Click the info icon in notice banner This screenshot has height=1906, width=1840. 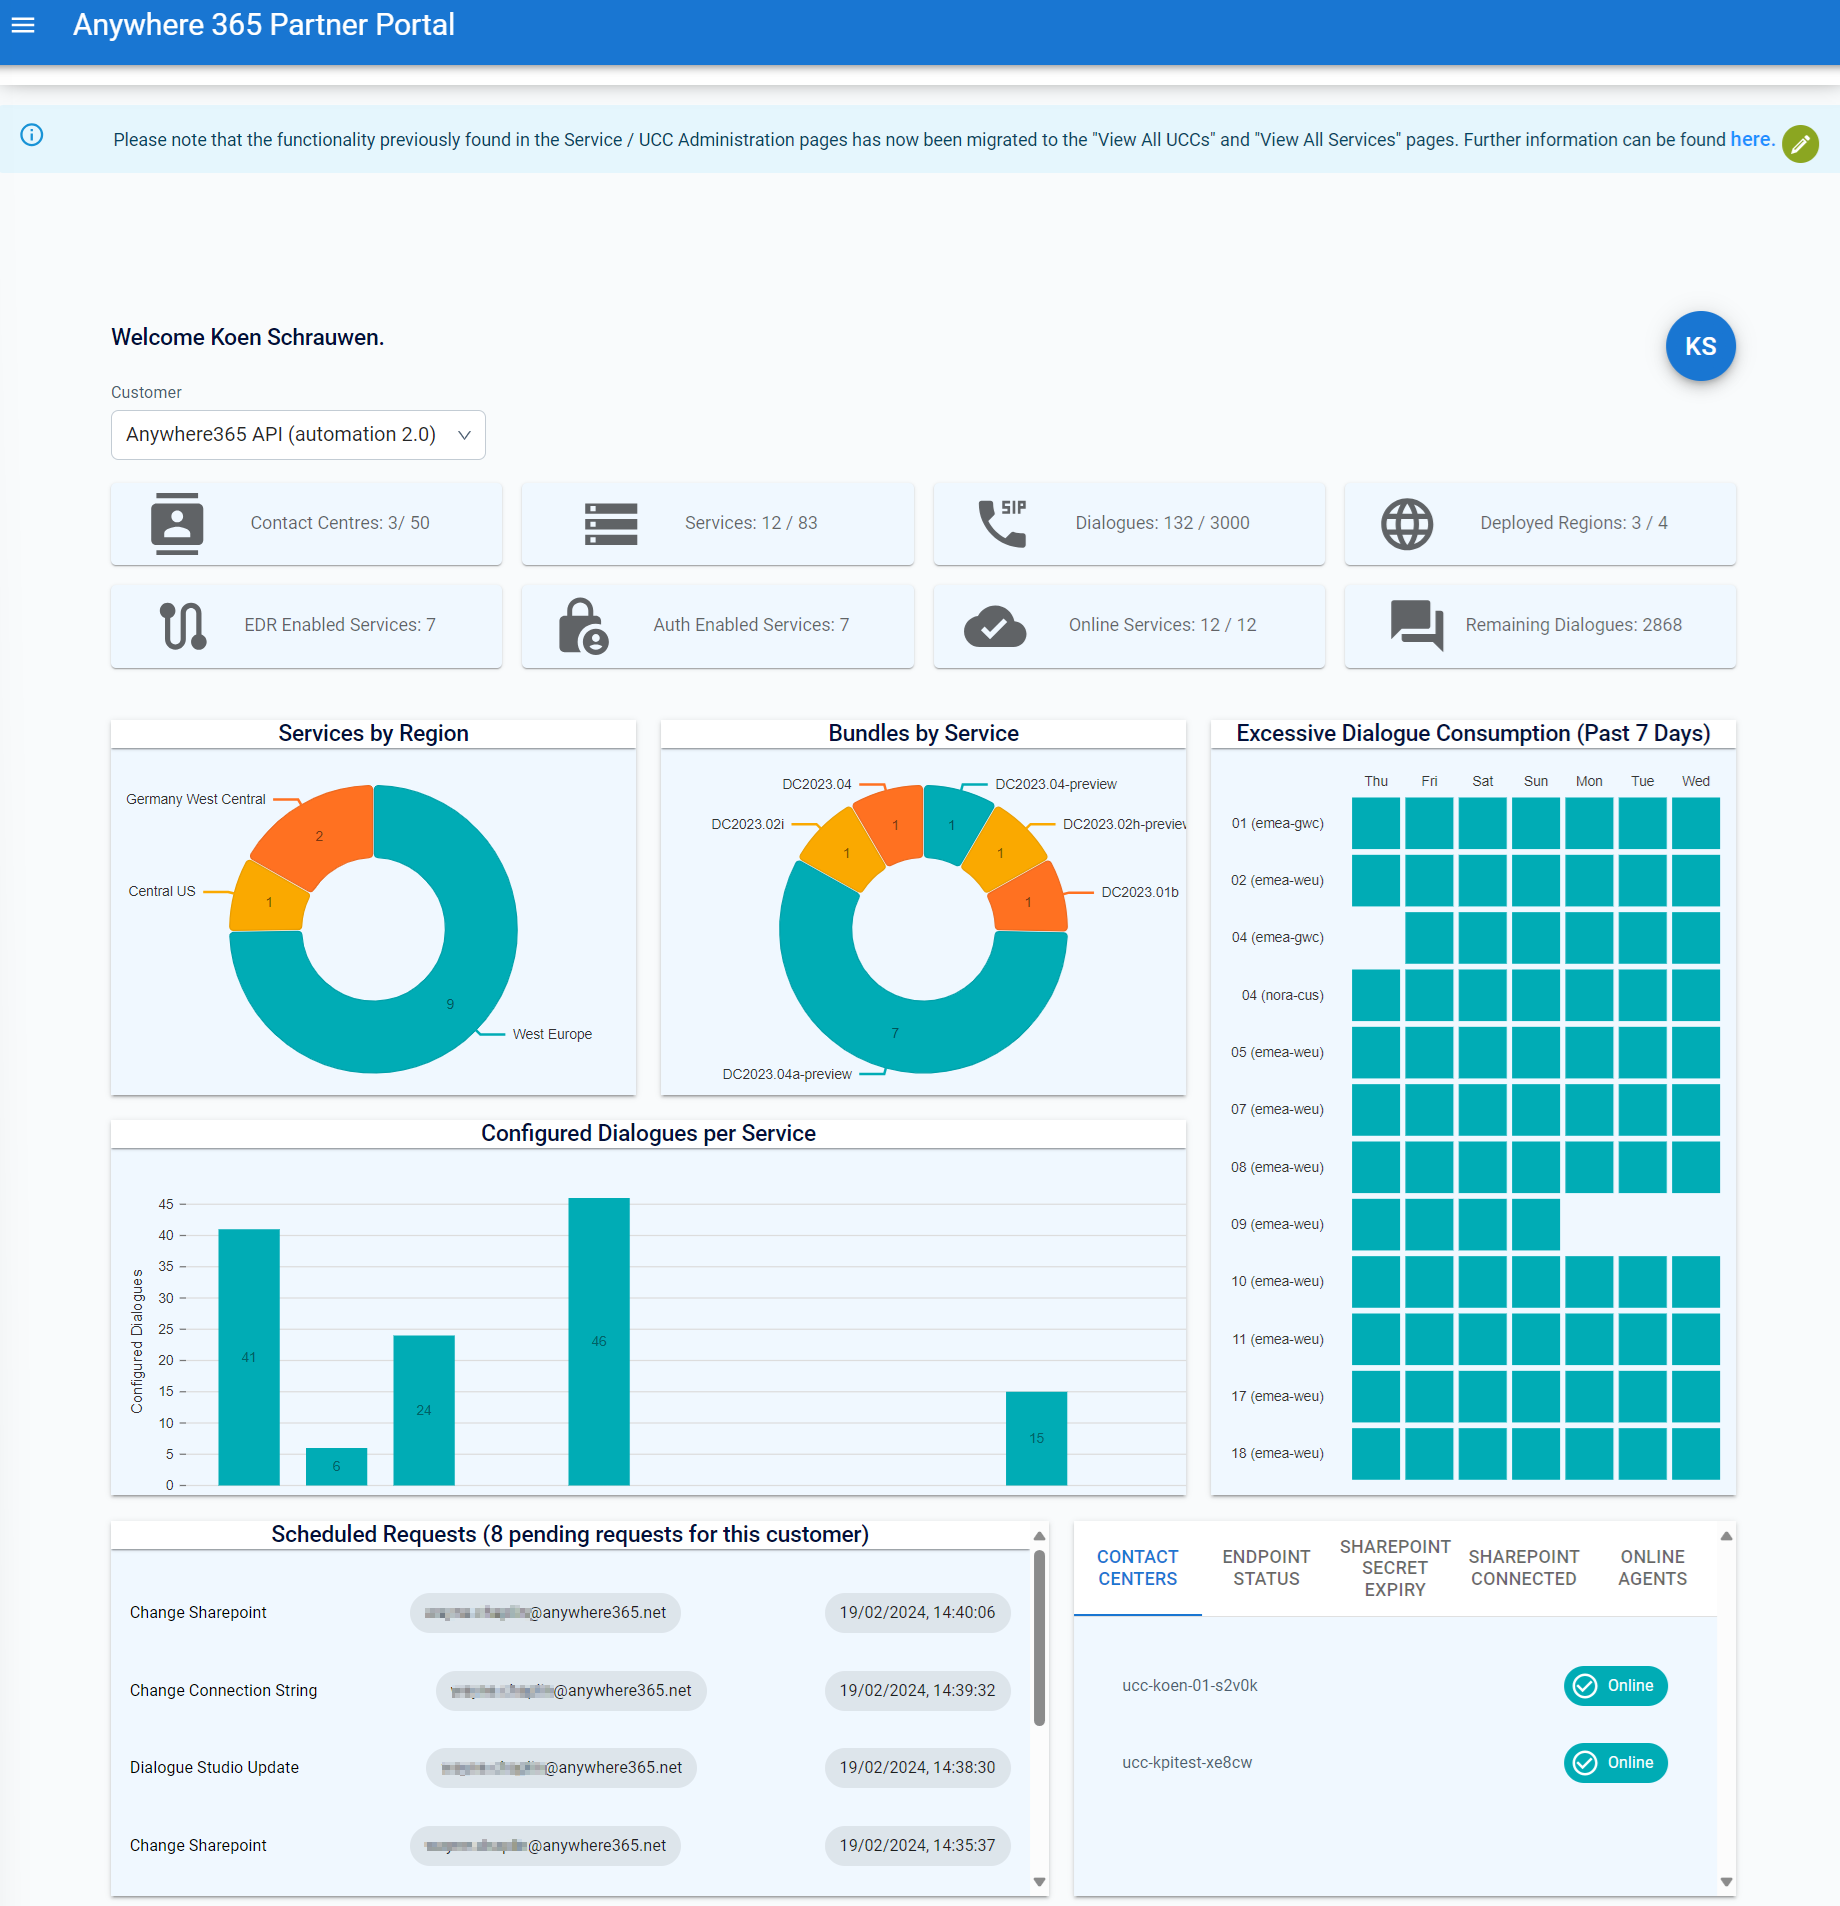tap(32, 135)
